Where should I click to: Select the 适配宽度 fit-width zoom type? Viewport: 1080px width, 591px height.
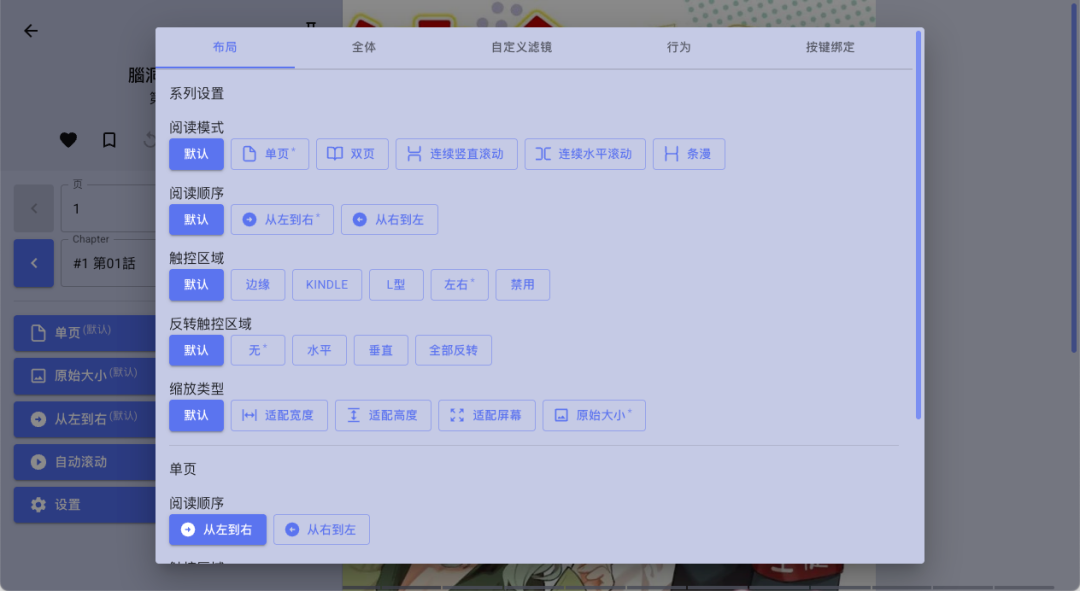click(x=279, y=415)
